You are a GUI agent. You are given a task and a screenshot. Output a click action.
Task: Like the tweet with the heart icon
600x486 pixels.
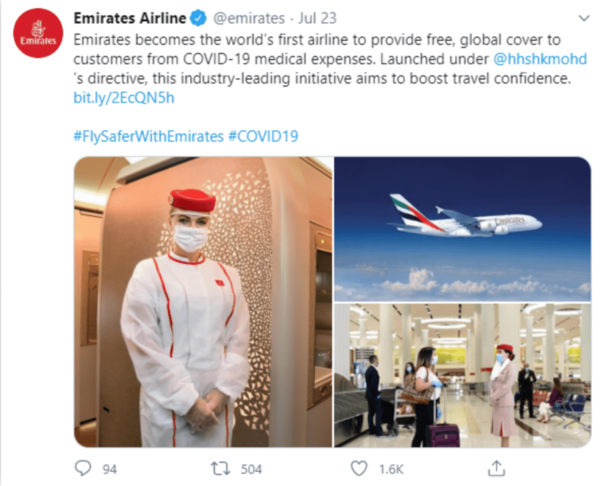pyautogui.click(x=359, y=468)
